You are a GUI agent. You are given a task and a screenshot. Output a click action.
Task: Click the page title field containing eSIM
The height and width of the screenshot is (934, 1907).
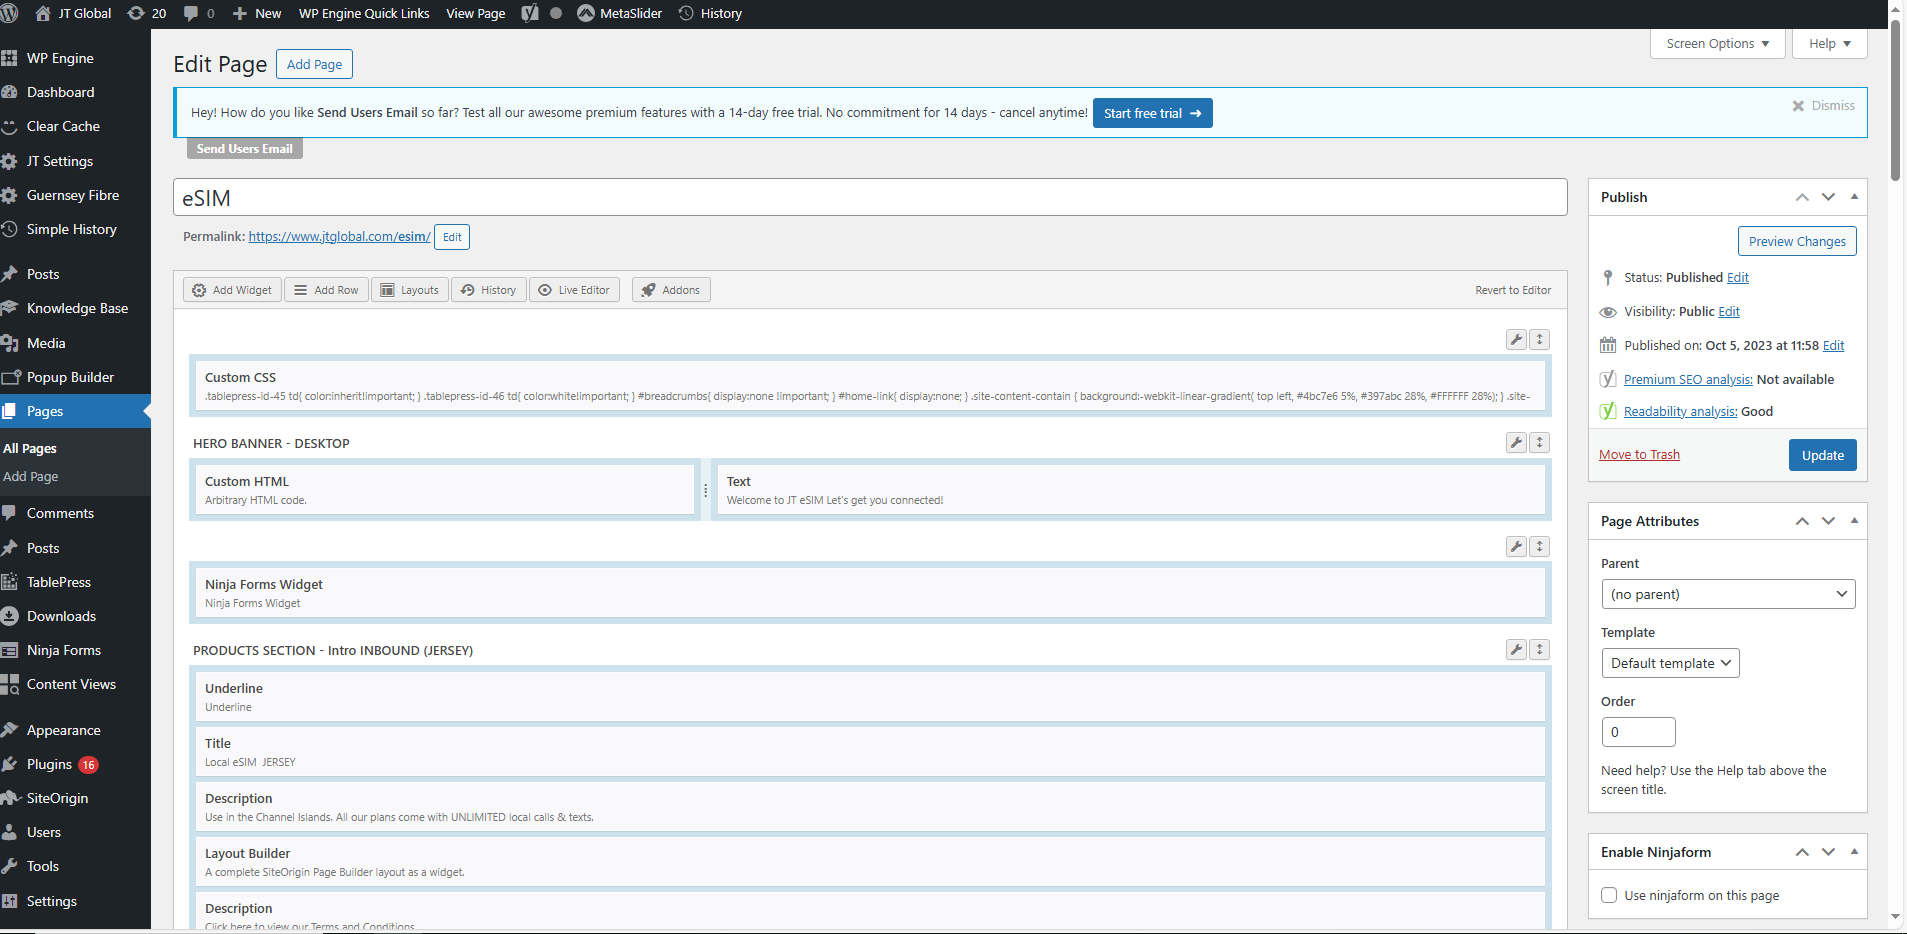[869, 198]
